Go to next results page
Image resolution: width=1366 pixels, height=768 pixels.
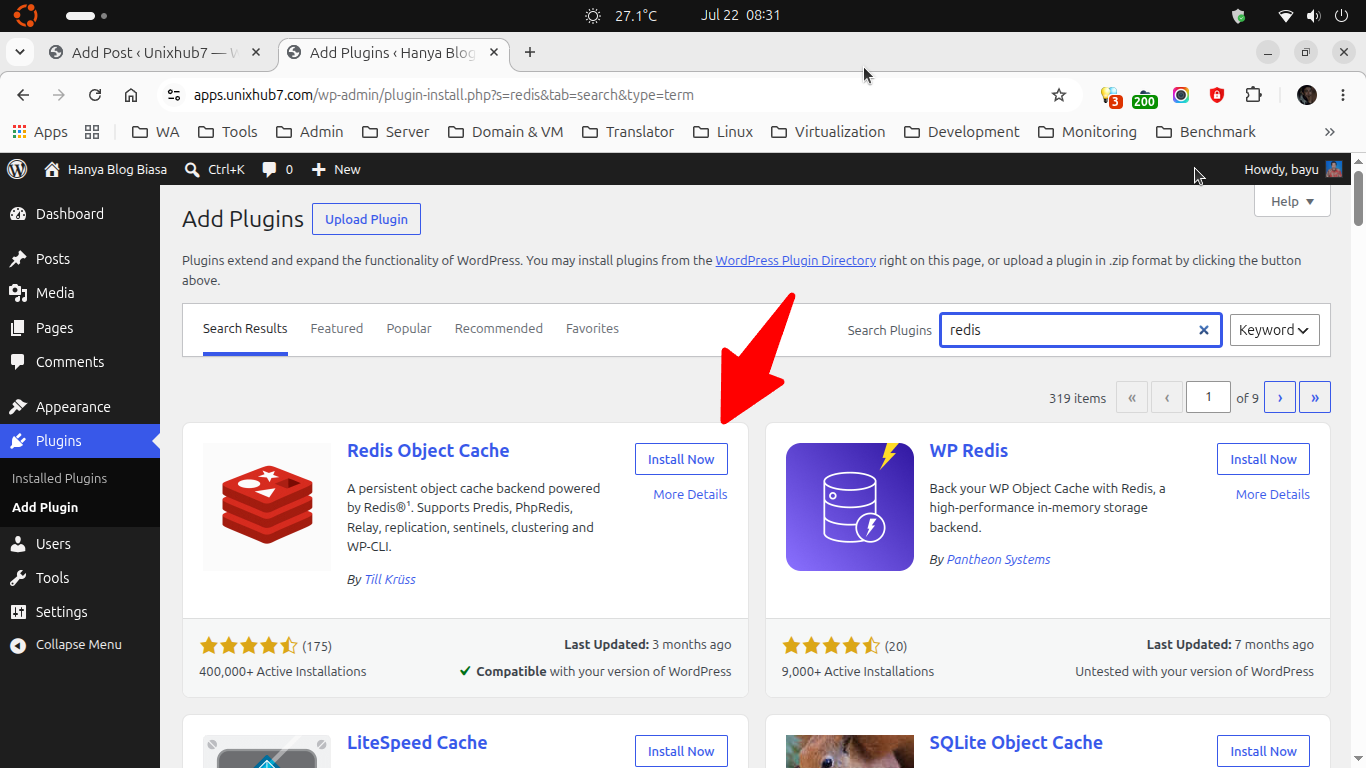1280,397
